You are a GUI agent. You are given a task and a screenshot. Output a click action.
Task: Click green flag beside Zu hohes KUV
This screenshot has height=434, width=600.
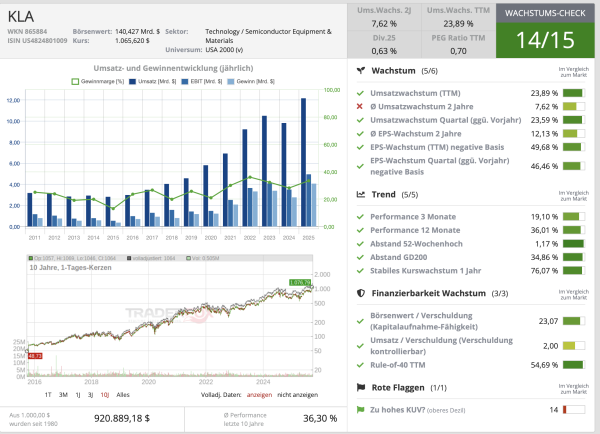[x=360, y=409]
